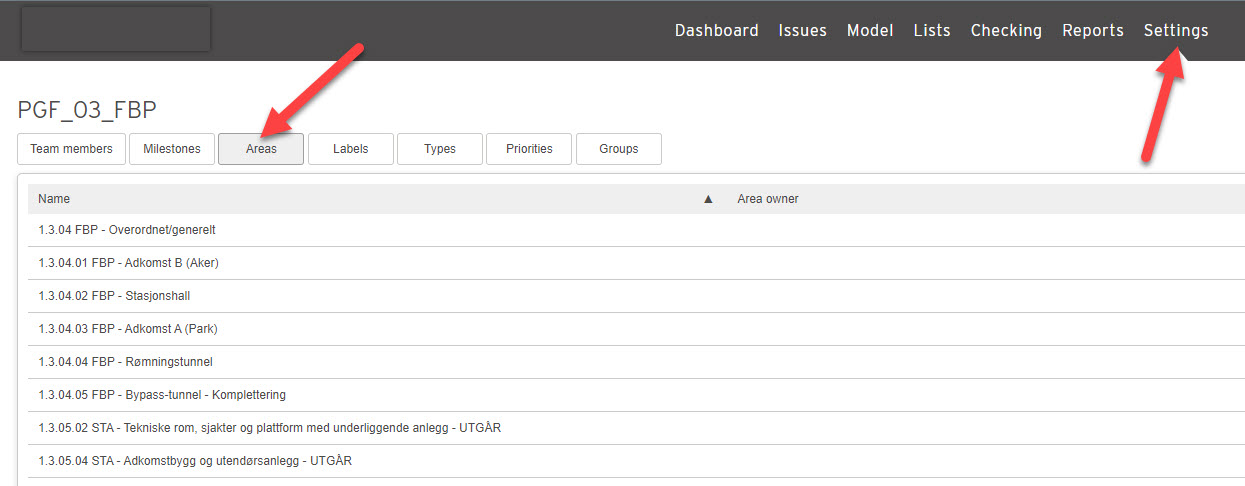Click the logo box in the header
The width and height of the screenshot is (1245, 486).
116,29
